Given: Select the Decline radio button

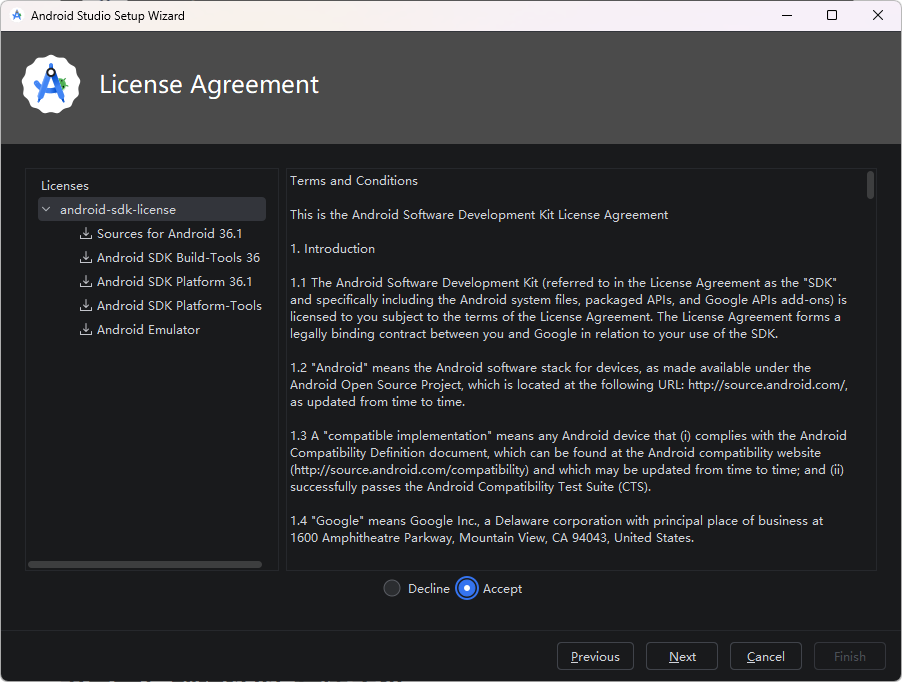Looking at the screenshot, I should tap(392, 588).
